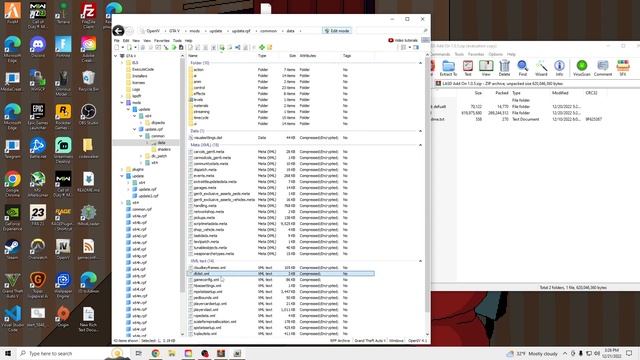640x360 pixels.
Task: Select the 'playercardsetup.xml' file row
Action: 281,304
